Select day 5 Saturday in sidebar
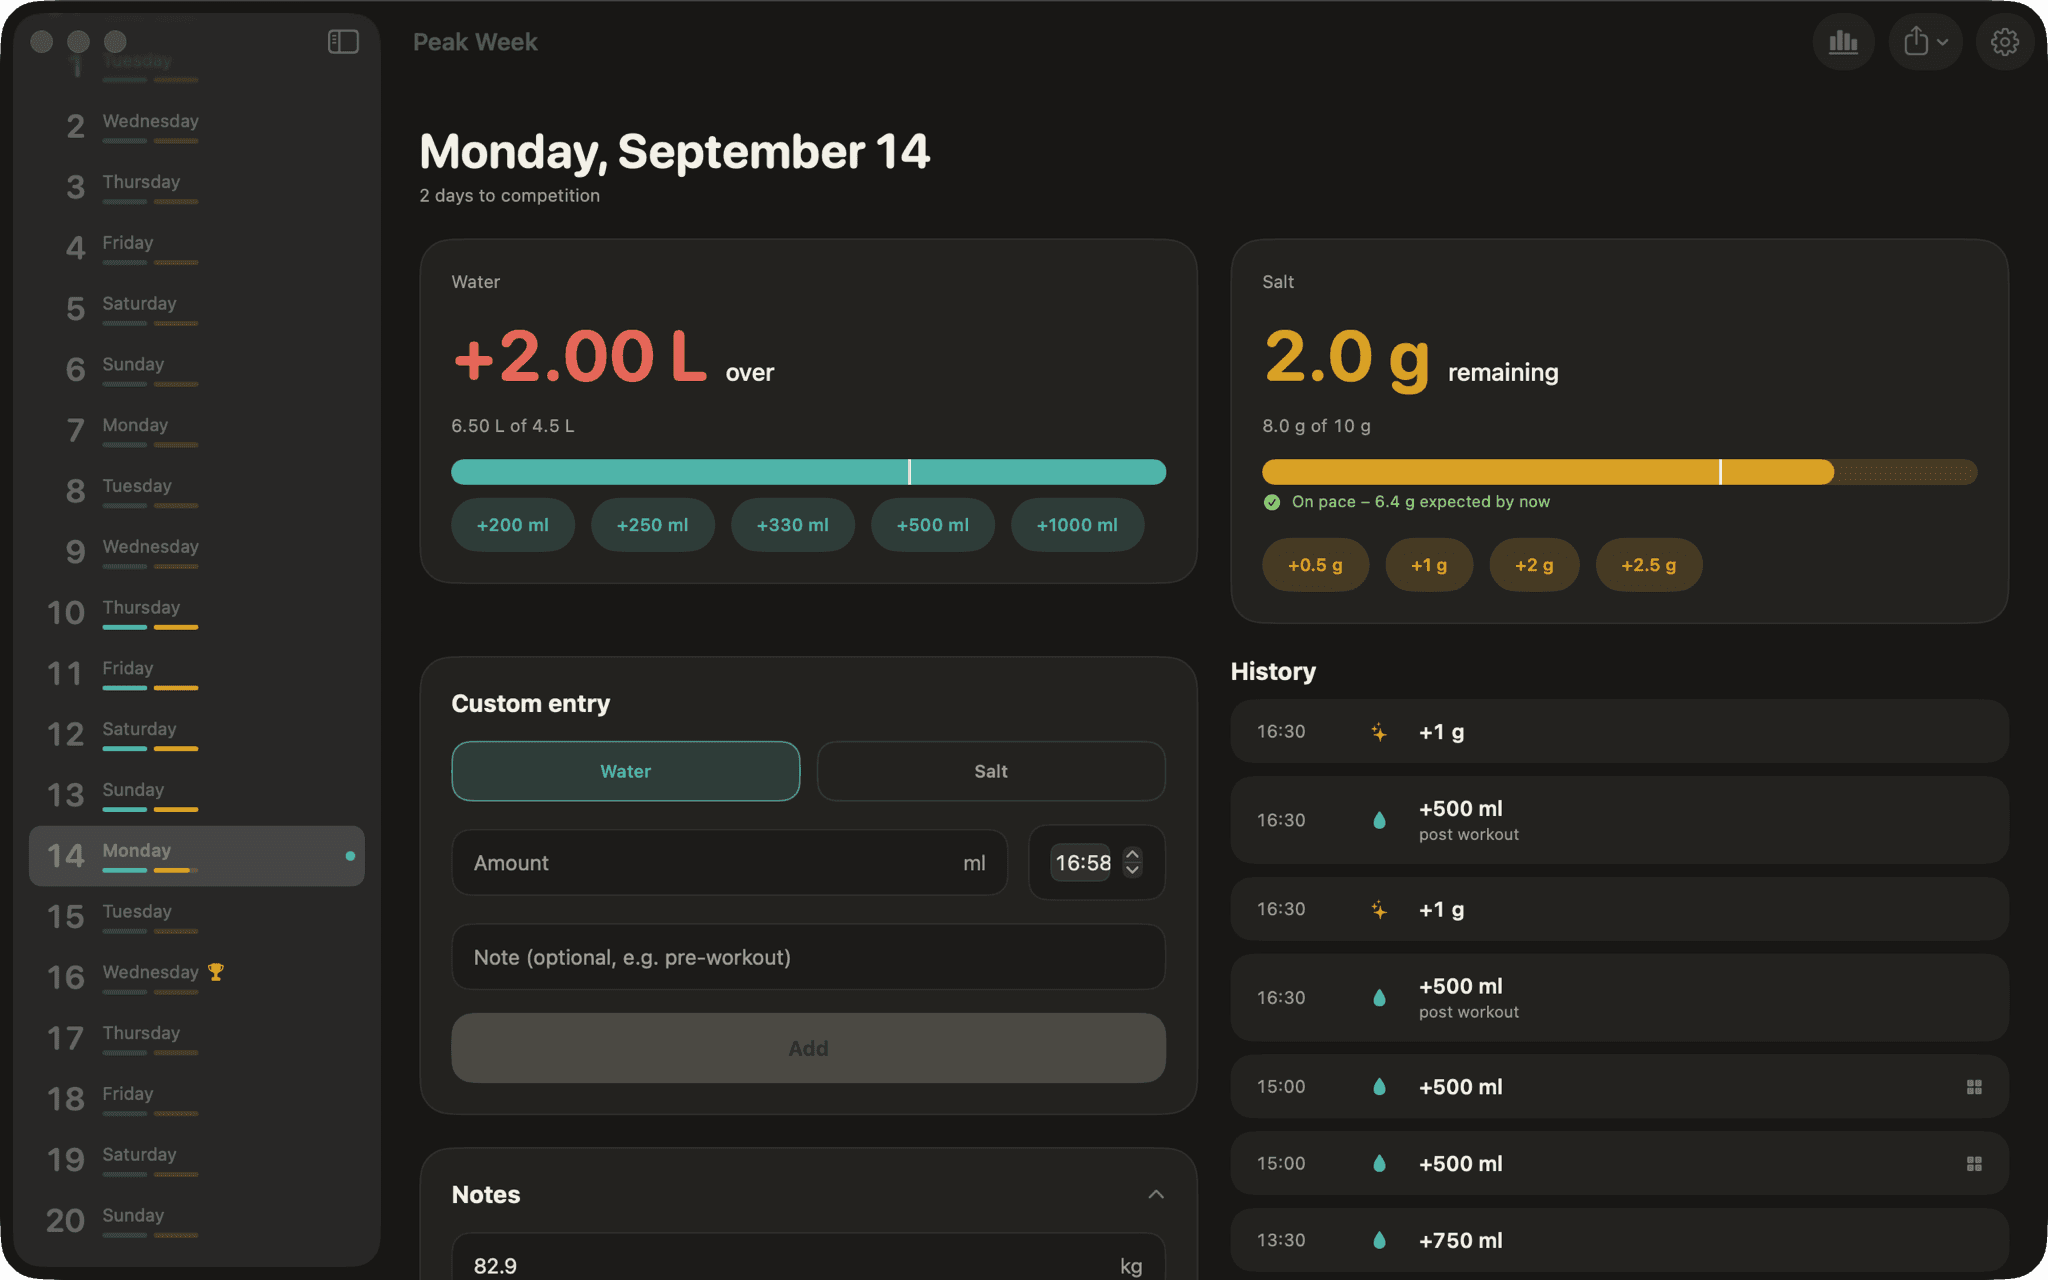The width and height of the screenshot is (2048, 1280). (197, 309)
